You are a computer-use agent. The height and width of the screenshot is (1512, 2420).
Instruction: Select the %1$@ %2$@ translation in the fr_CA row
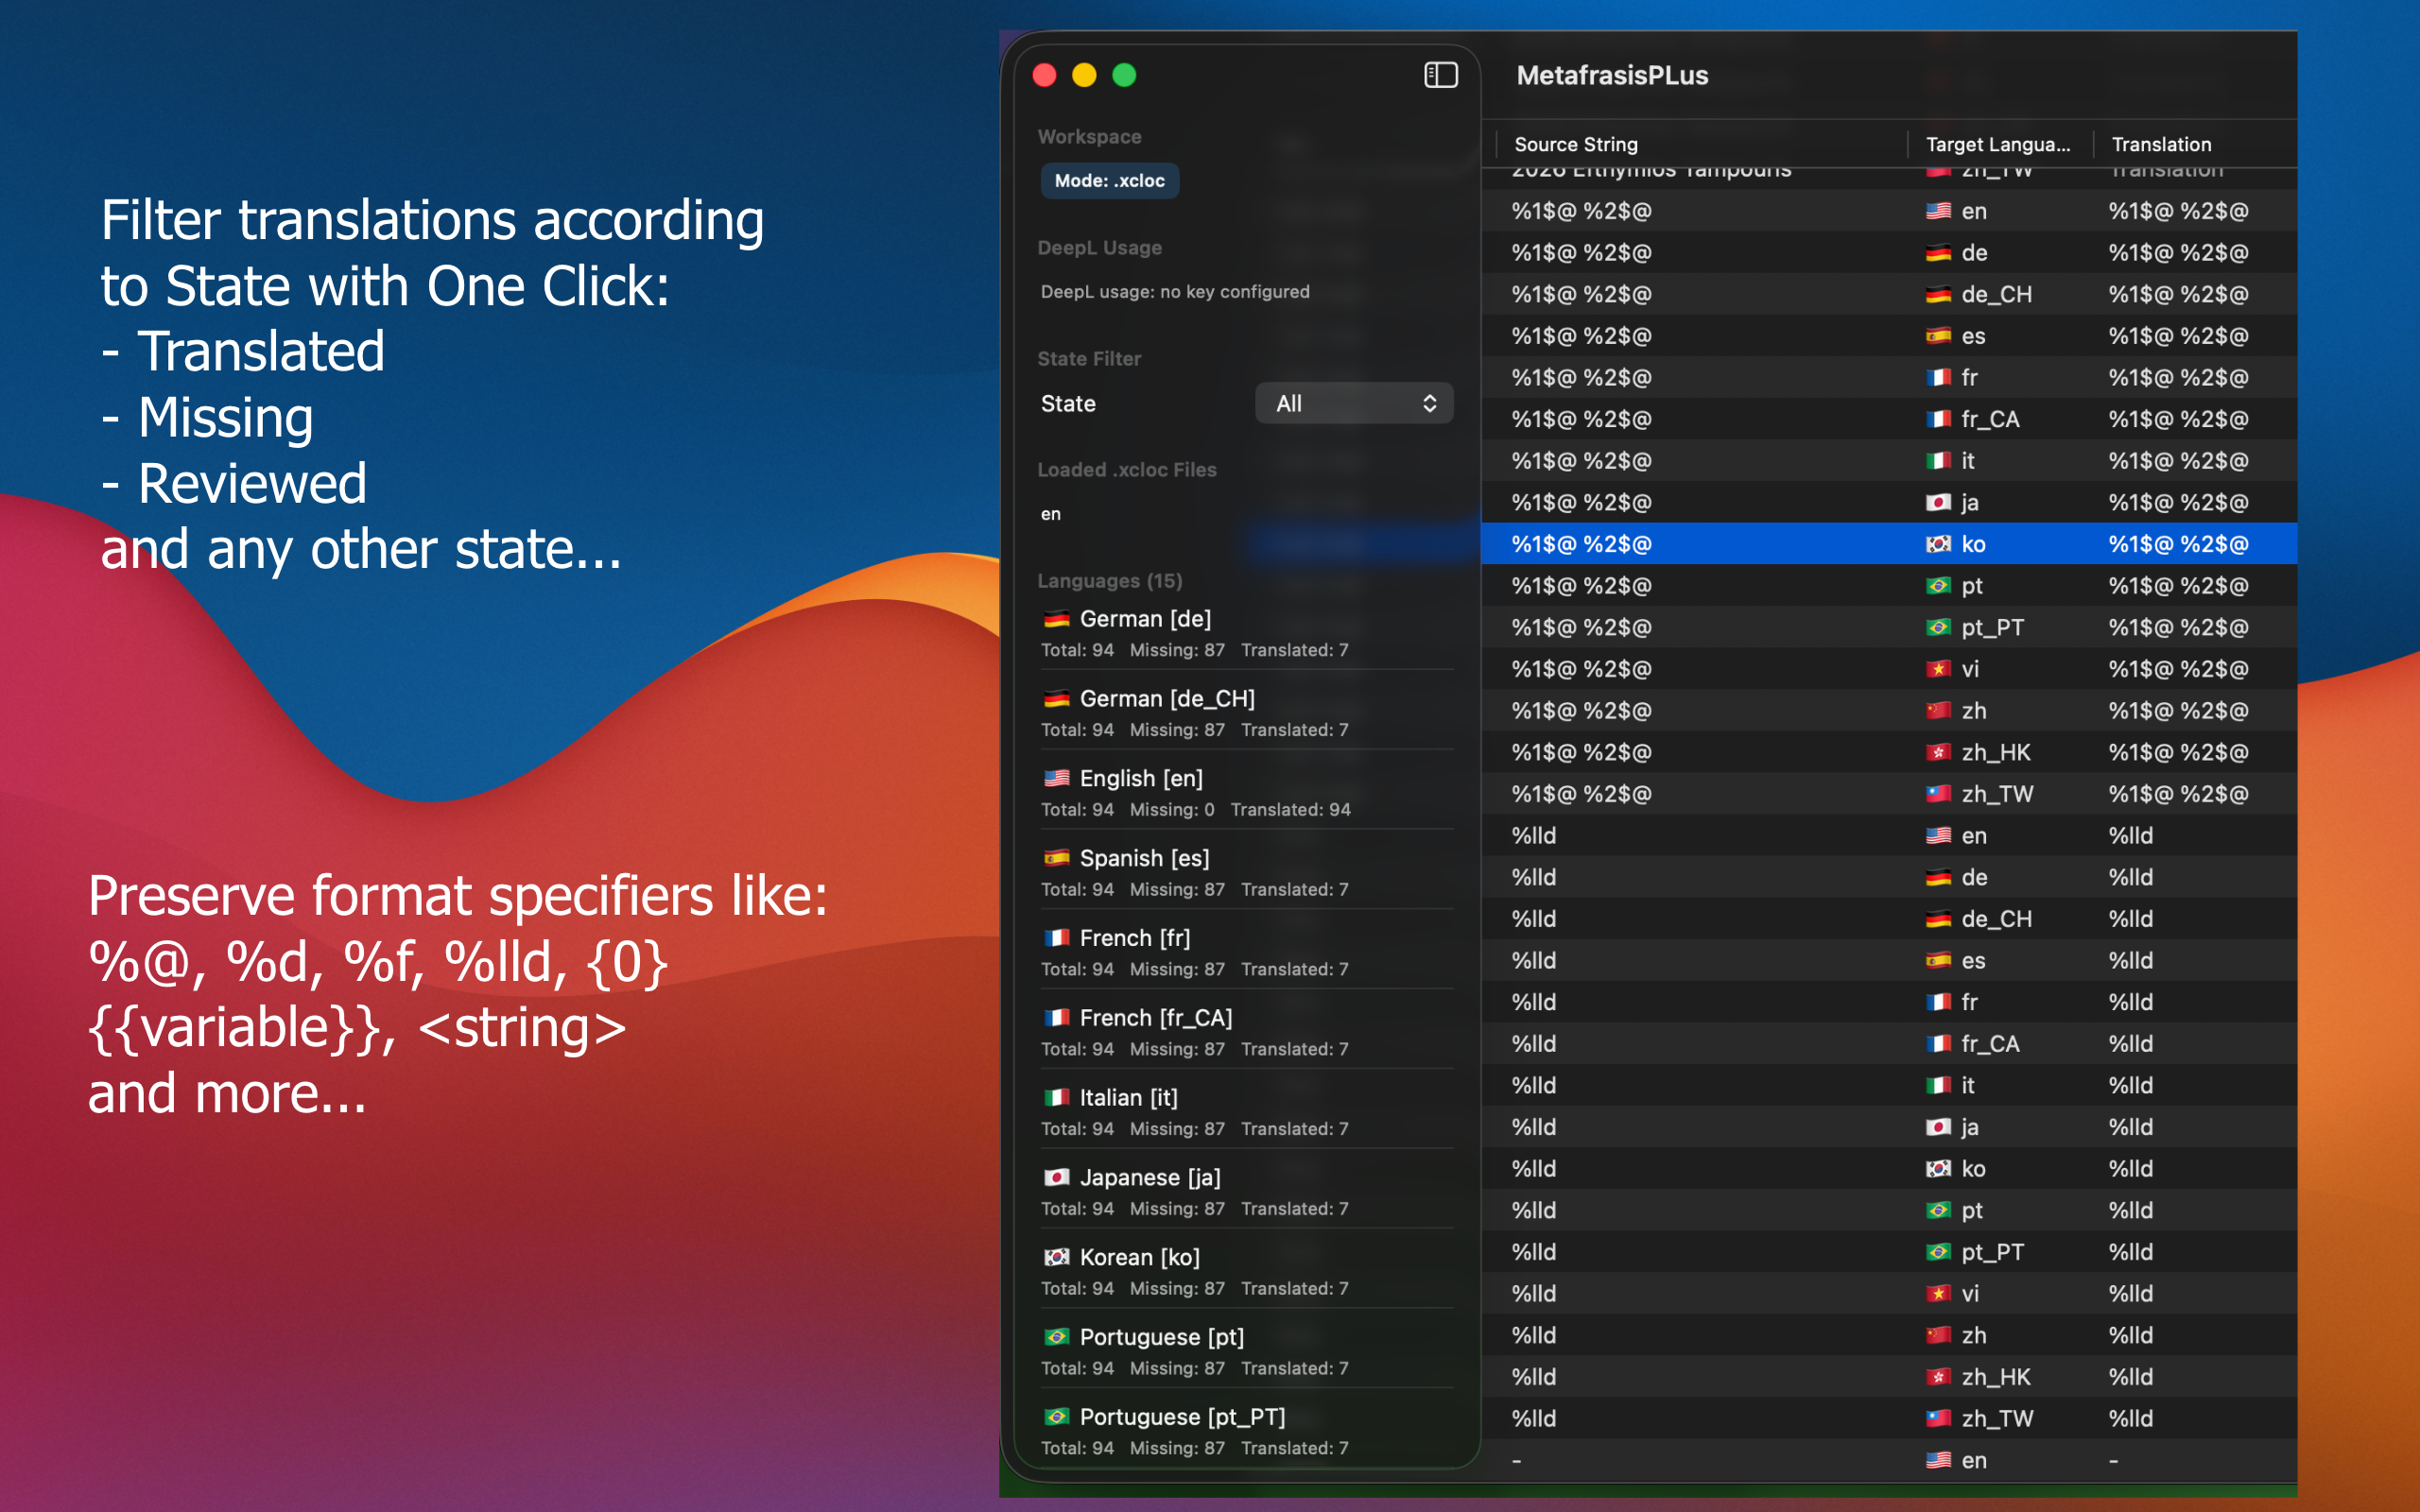tap(2178, 419)
